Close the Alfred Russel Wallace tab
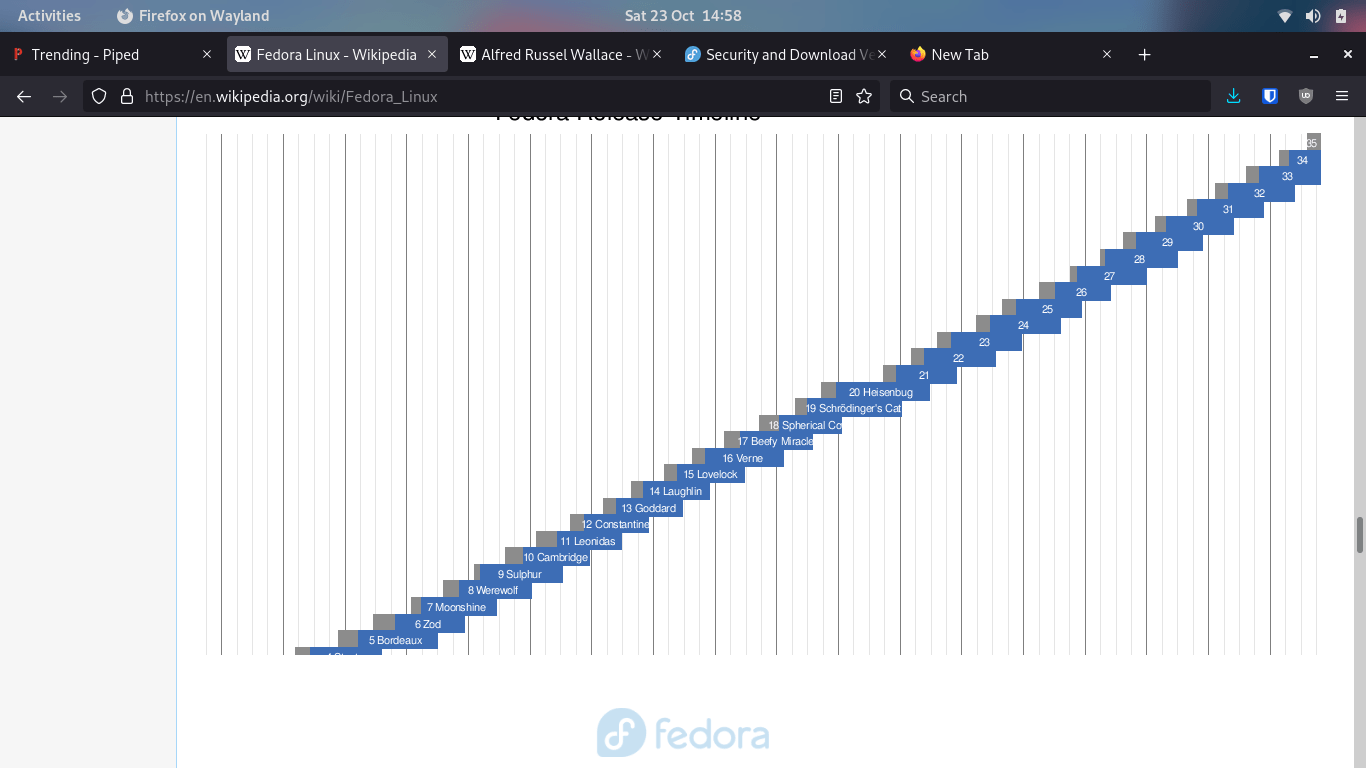 [x=657, y=55]
